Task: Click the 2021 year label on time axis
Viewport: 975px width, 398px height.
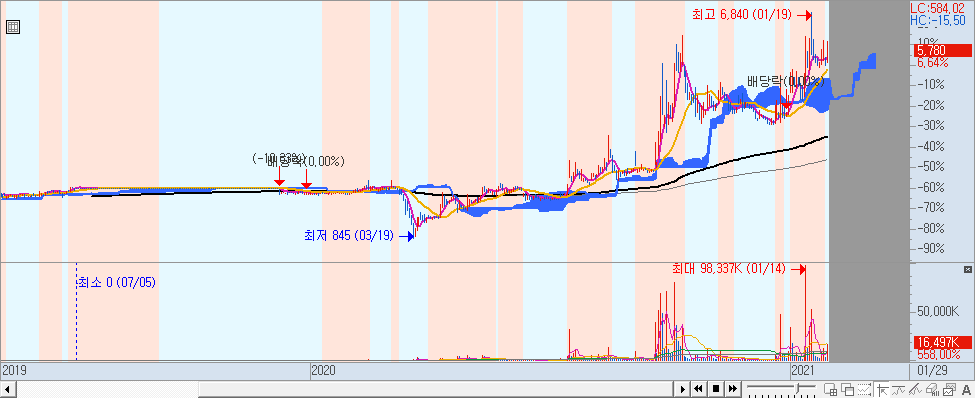Action: coord(803,371)
